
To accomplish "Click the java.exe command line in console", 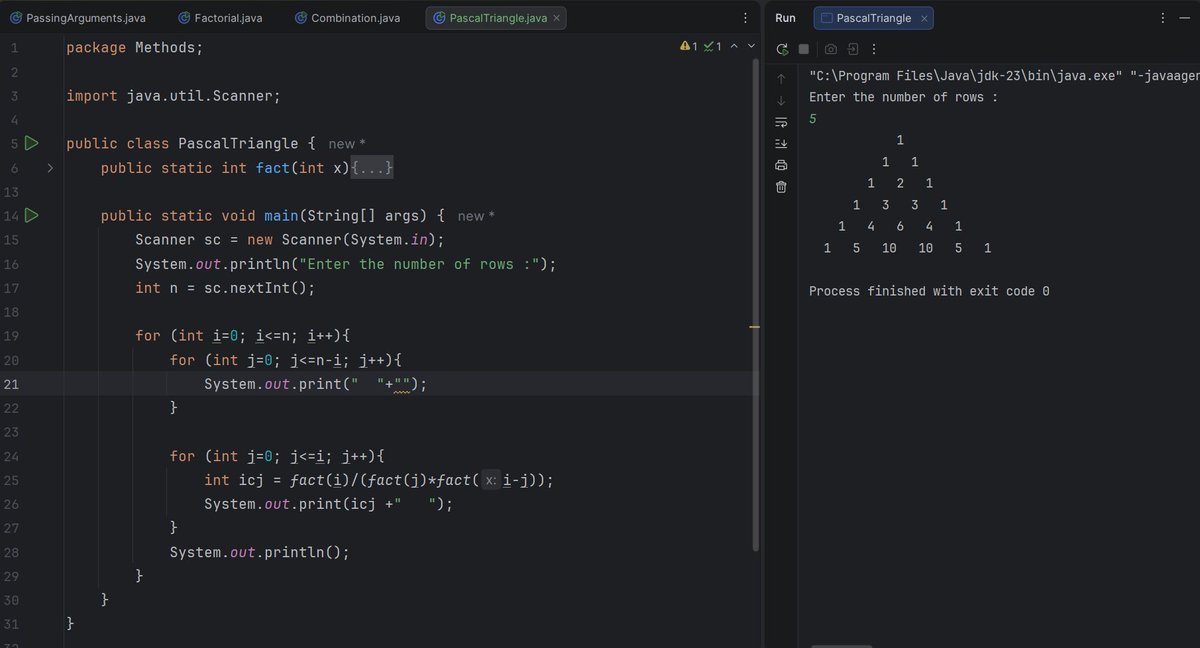I will (x=1004, y=75).
